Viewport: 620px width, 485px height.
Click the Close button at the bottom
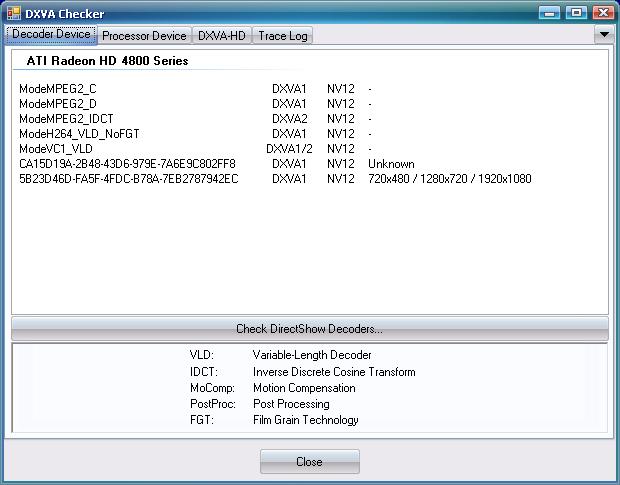point(310,461)
